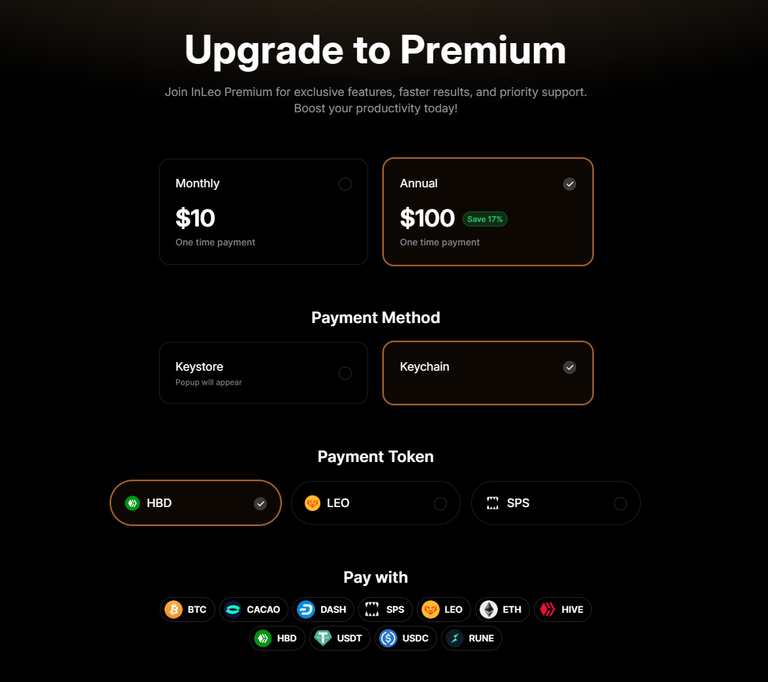The height and width of the screenshot is (682, 768).
Task: Click the $100 Annual plan card
Action: click(x=488, y=212)
